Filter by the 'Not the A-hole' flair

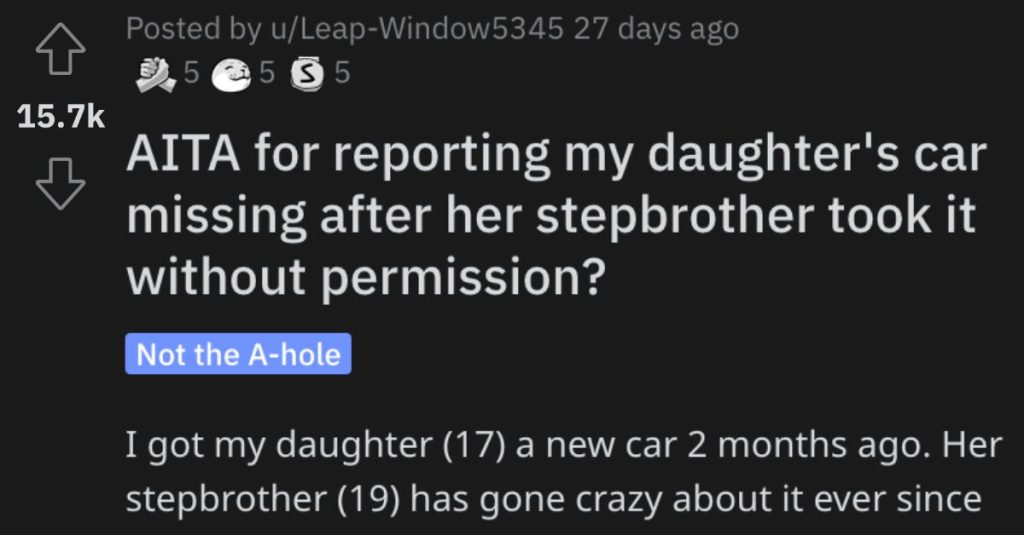point(238,354)
